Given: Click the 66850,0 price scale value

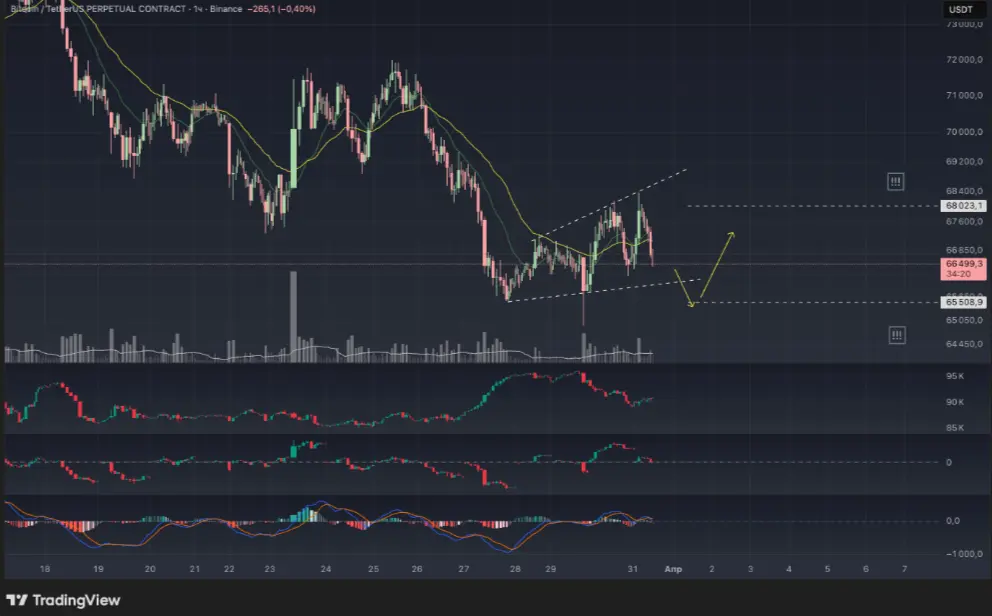Looking at the screenshot, I should coord(964,250).
